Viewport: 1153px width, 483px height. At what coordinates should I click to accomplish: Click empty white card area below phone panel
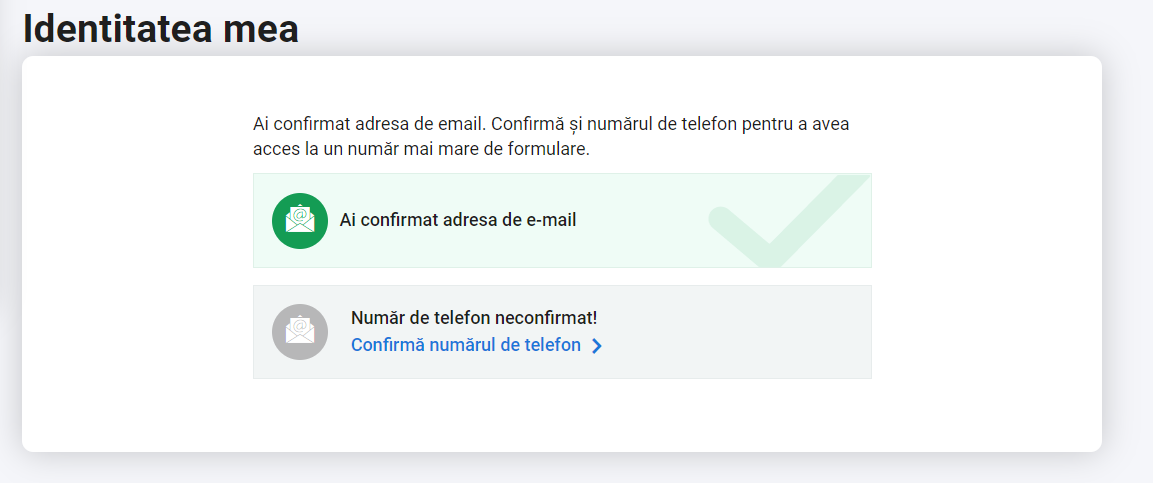562,415
